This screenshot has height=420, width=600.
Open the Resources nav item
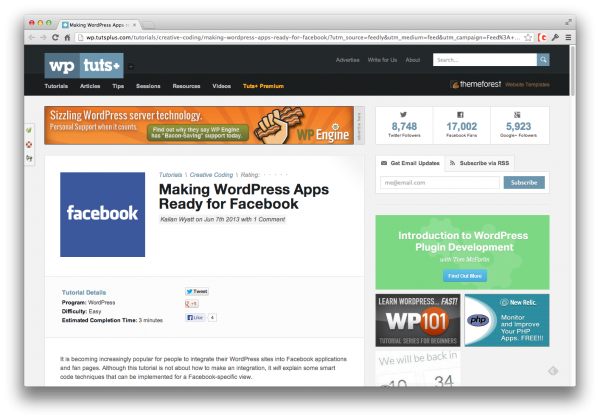click(x=186, y=86)
